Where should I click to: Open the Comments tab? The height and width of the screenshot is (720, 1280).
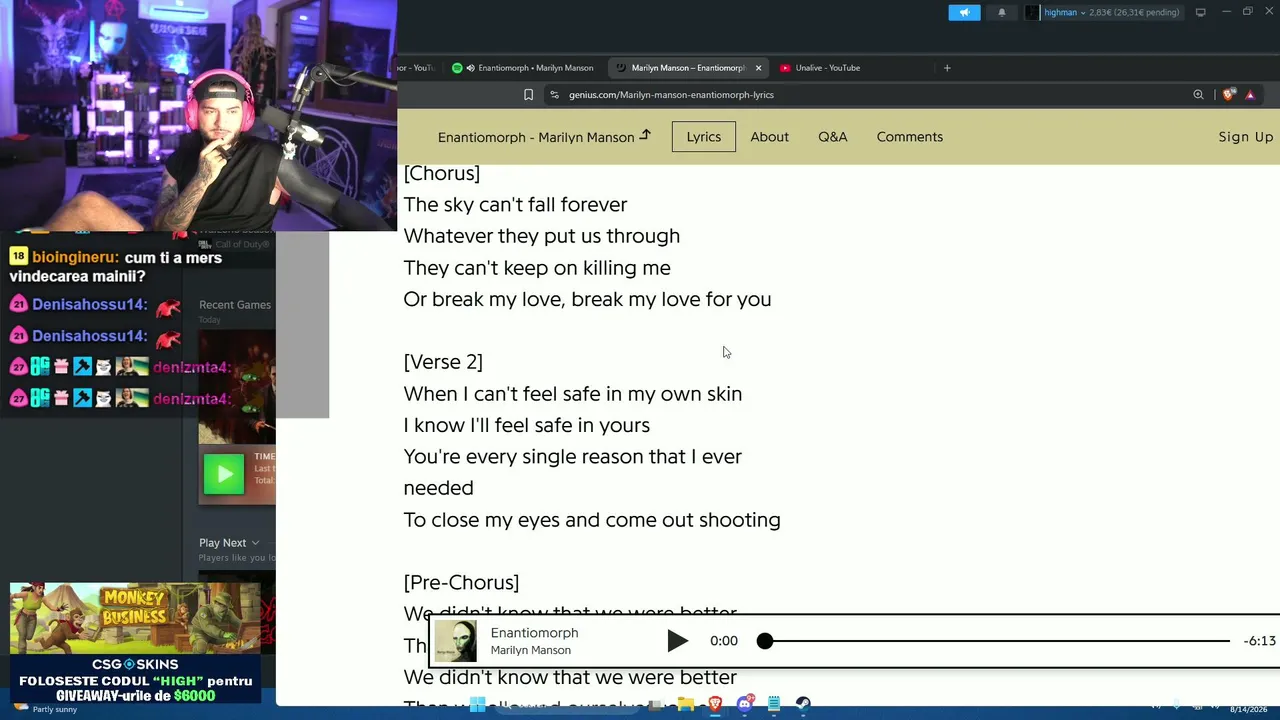(910, 137)
